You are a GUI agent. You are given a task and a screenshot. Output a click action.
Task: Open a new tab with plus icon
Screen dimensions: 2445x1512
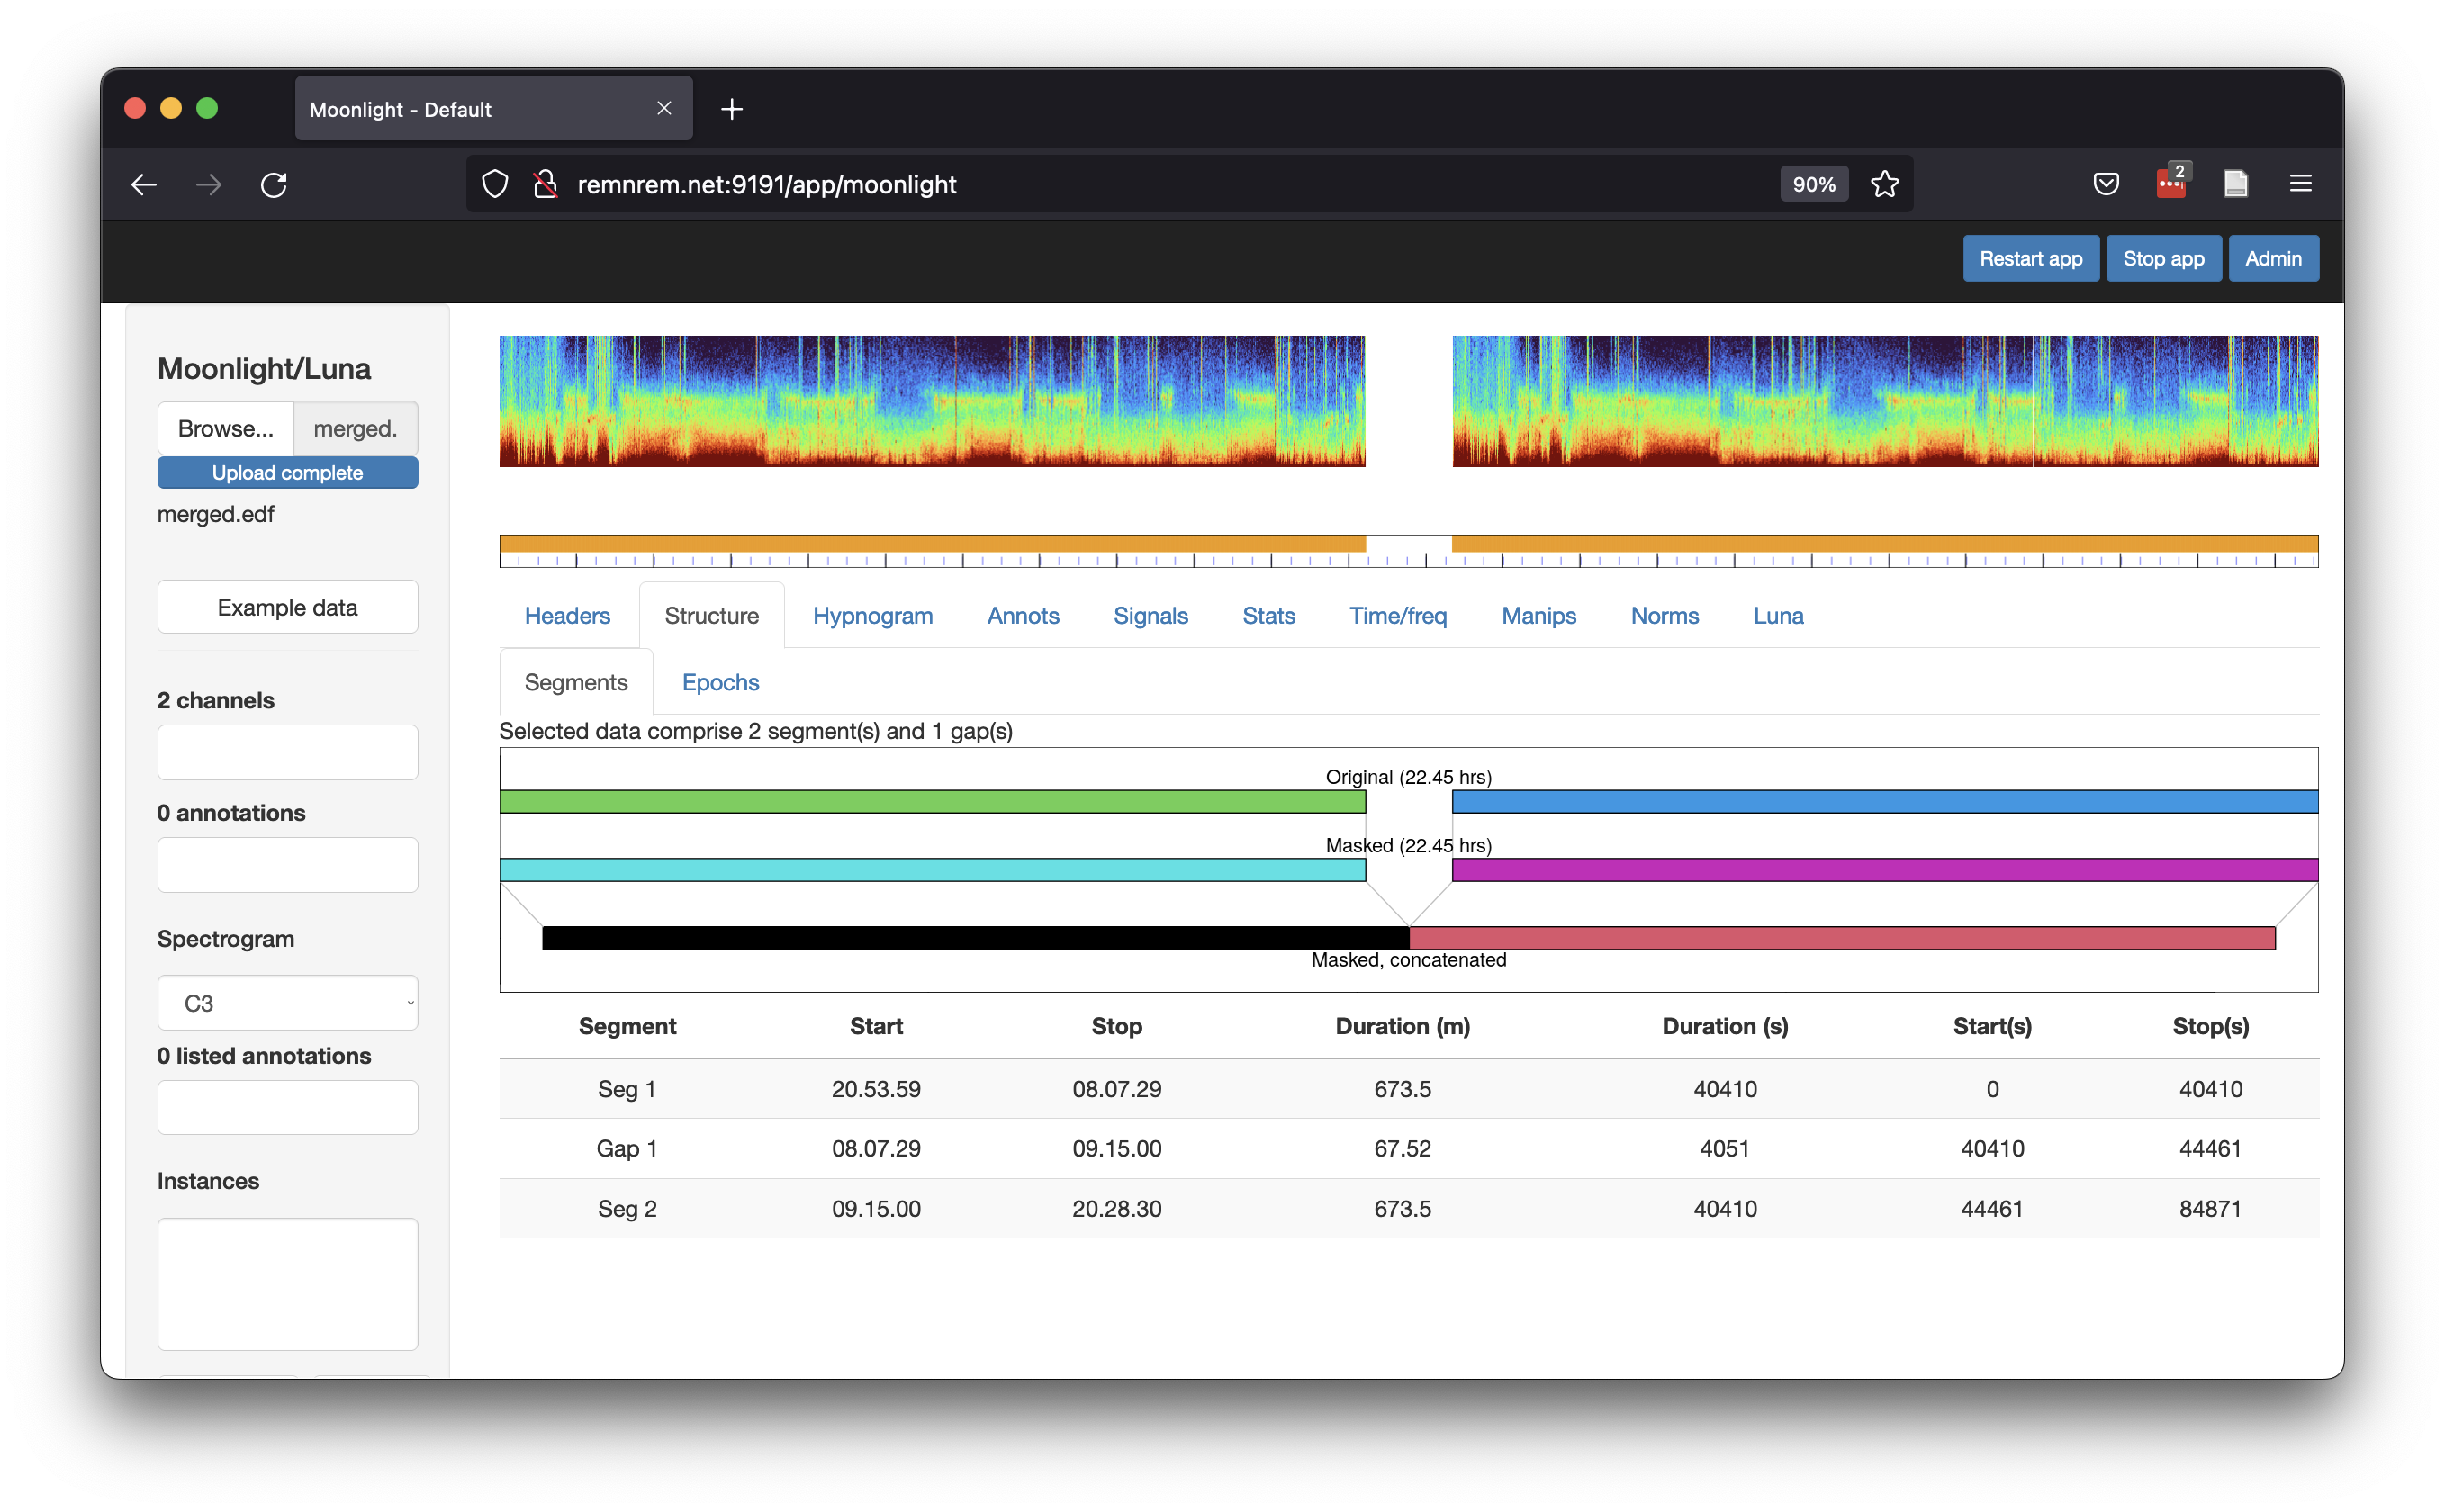732,109
